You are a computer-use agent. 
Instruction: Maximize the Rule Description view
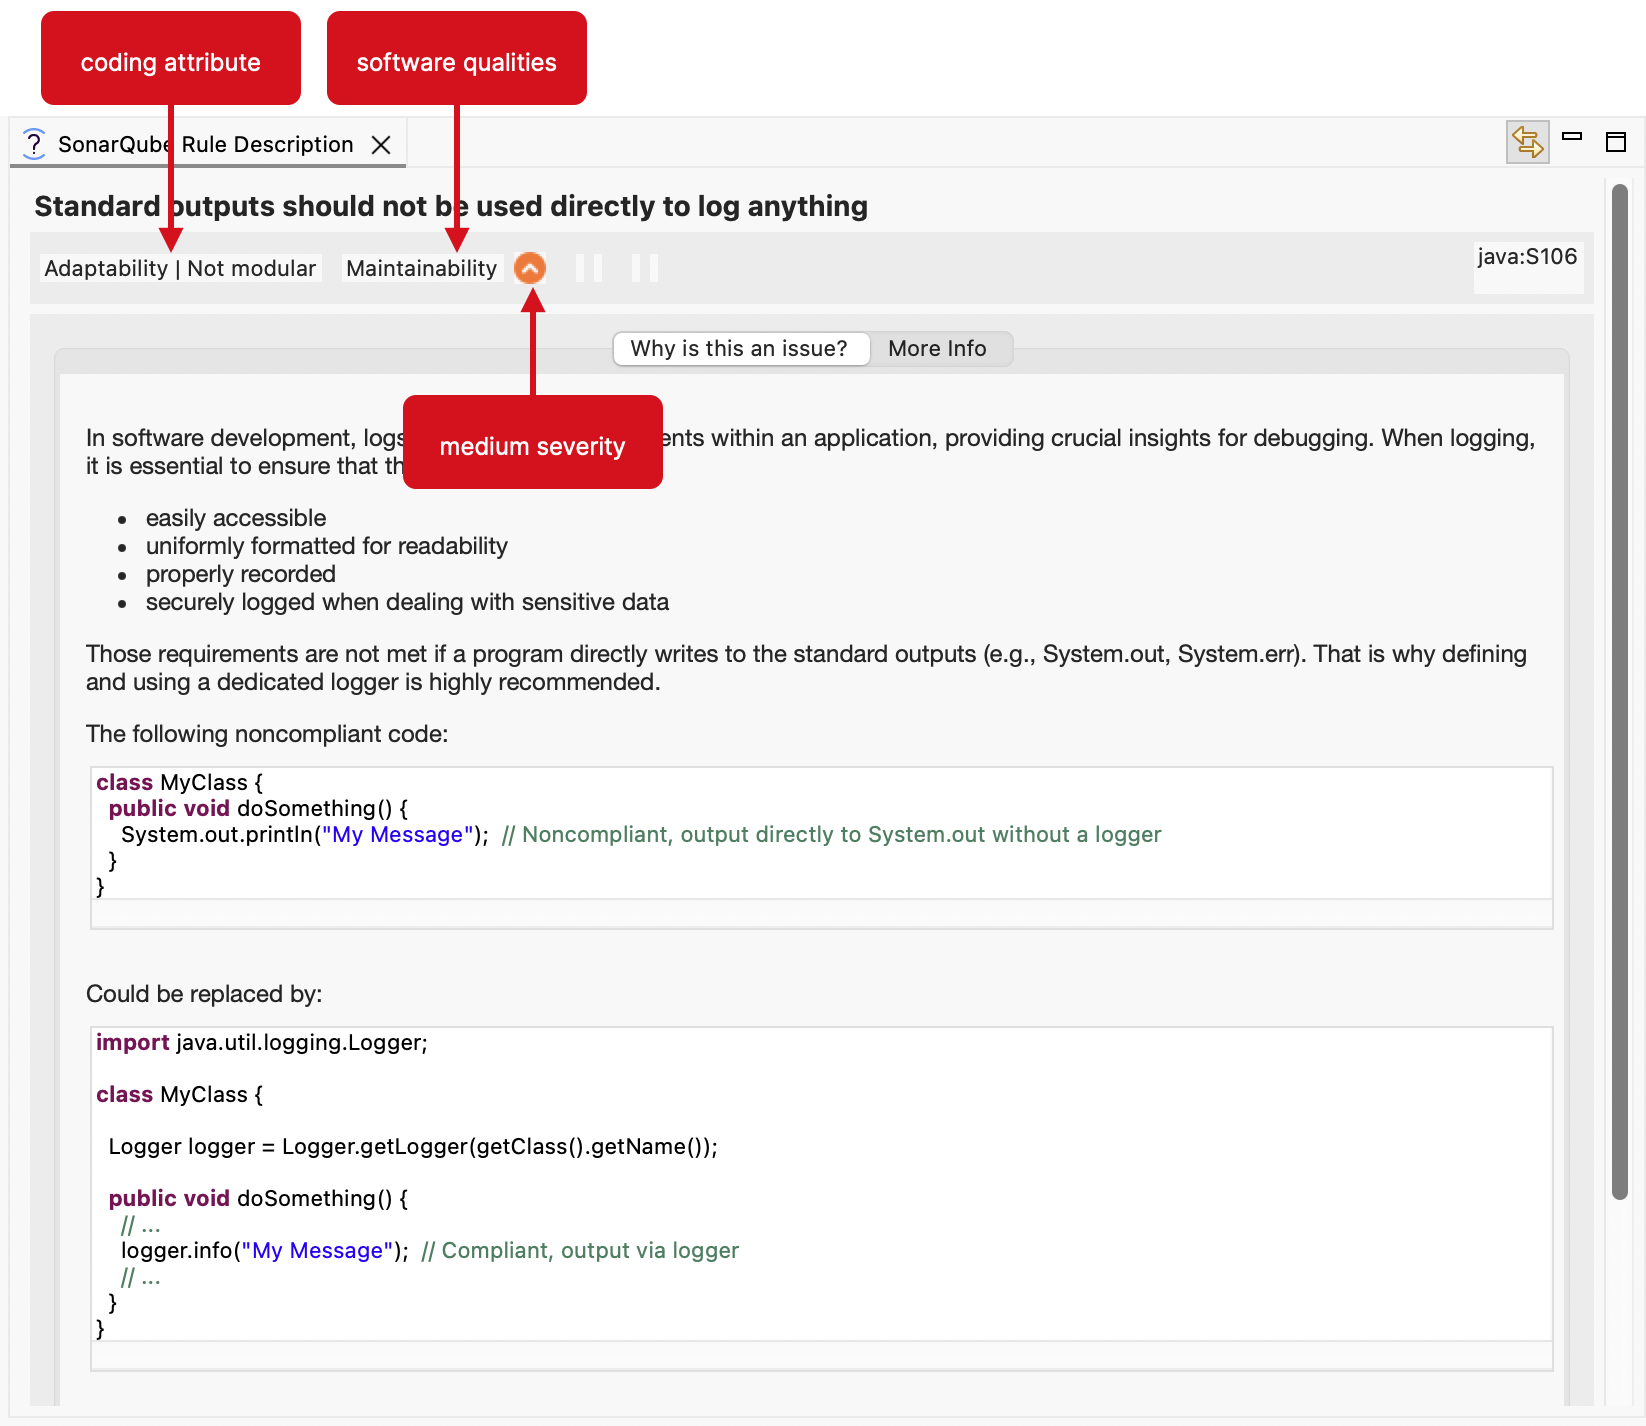point(1615,142)
